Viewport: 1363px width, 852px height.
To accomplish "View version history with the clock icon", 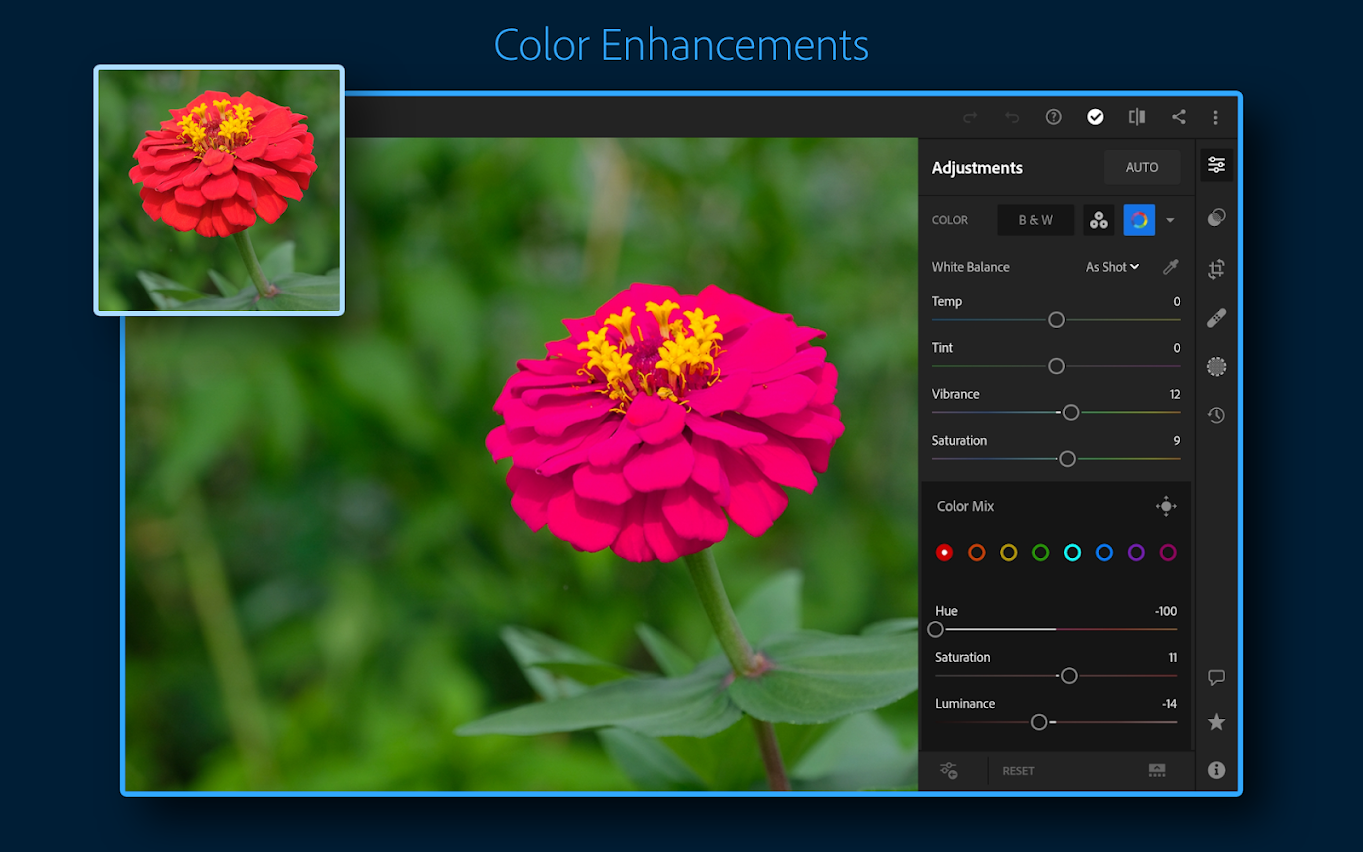I will pos(1216,415).
